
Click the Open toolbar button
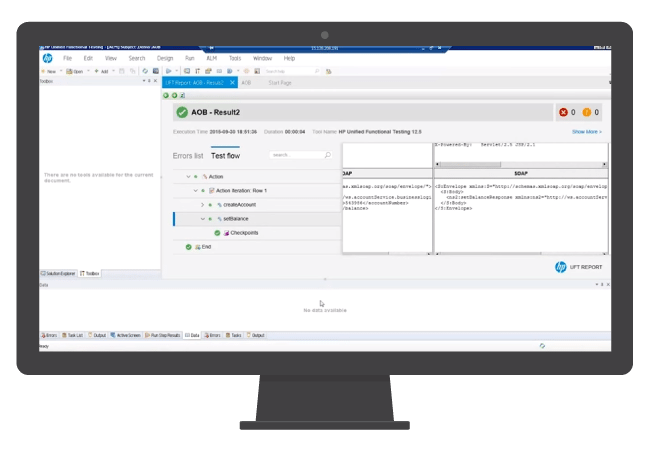[x=75, y=71]
